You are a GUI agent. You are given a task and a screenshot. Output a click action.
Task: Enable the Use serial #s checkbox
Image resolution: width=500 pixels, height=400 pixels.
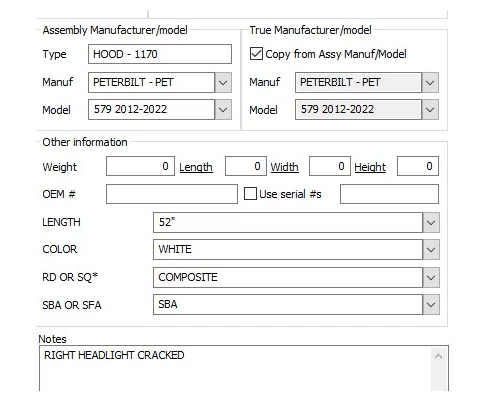click(250, 194)
